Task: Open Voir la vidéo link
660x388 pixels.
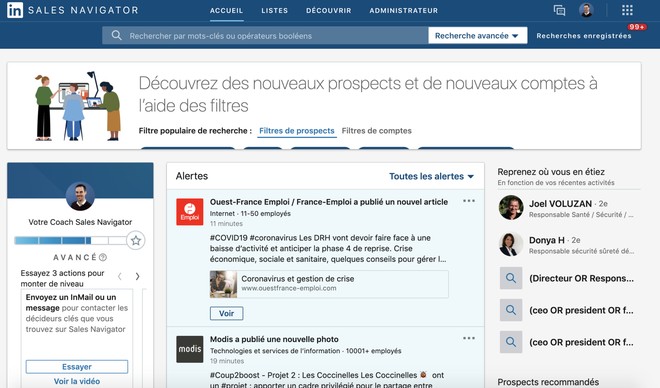Action: 77,381
